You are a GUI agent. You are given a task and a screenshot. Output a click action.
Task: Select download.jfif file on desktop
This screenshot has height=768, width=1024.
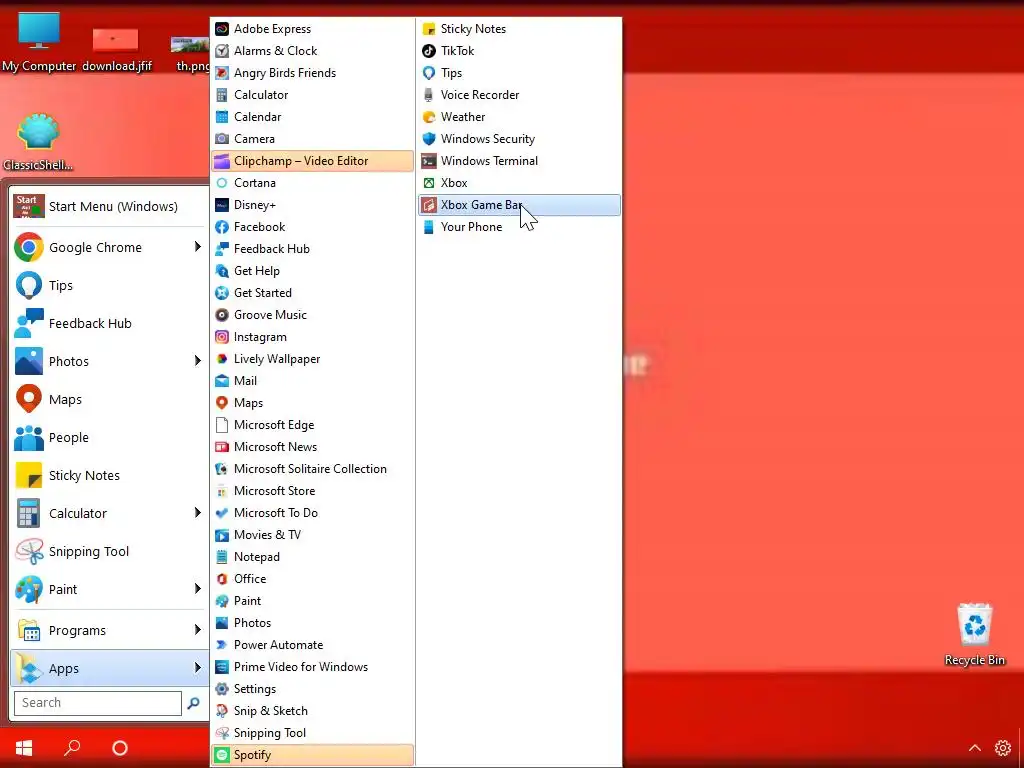tap(116, 50)
